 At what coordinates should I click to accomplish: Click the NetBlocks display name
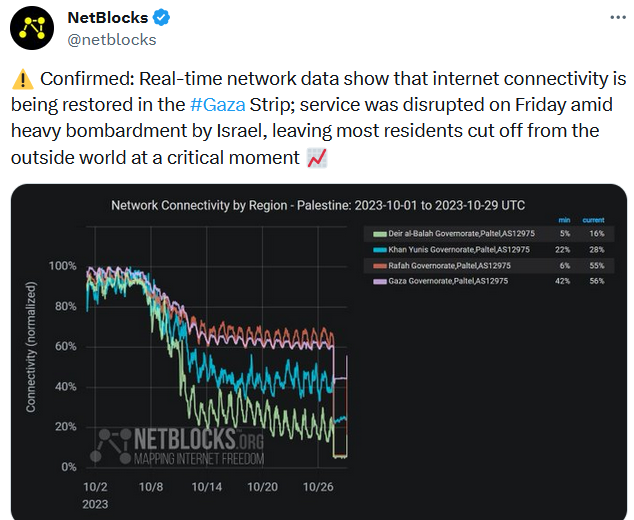coord(107,18)
